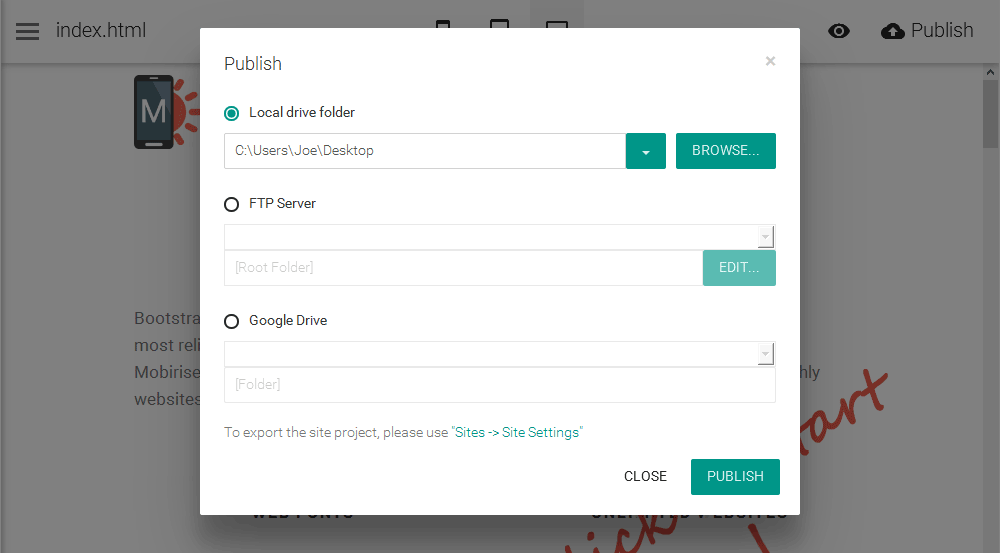Image resolution: width=1000 pixels, height=553 pixels.
Task: Click the local folder path field
Action: [425, 151]
